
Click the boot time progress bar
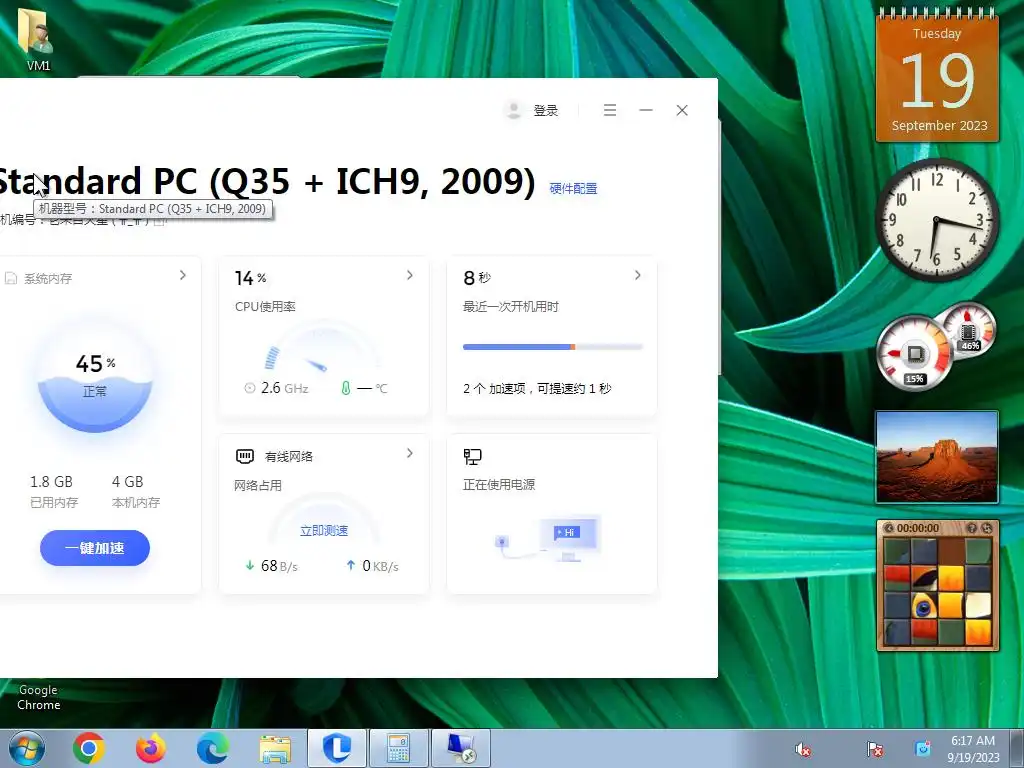552,347
